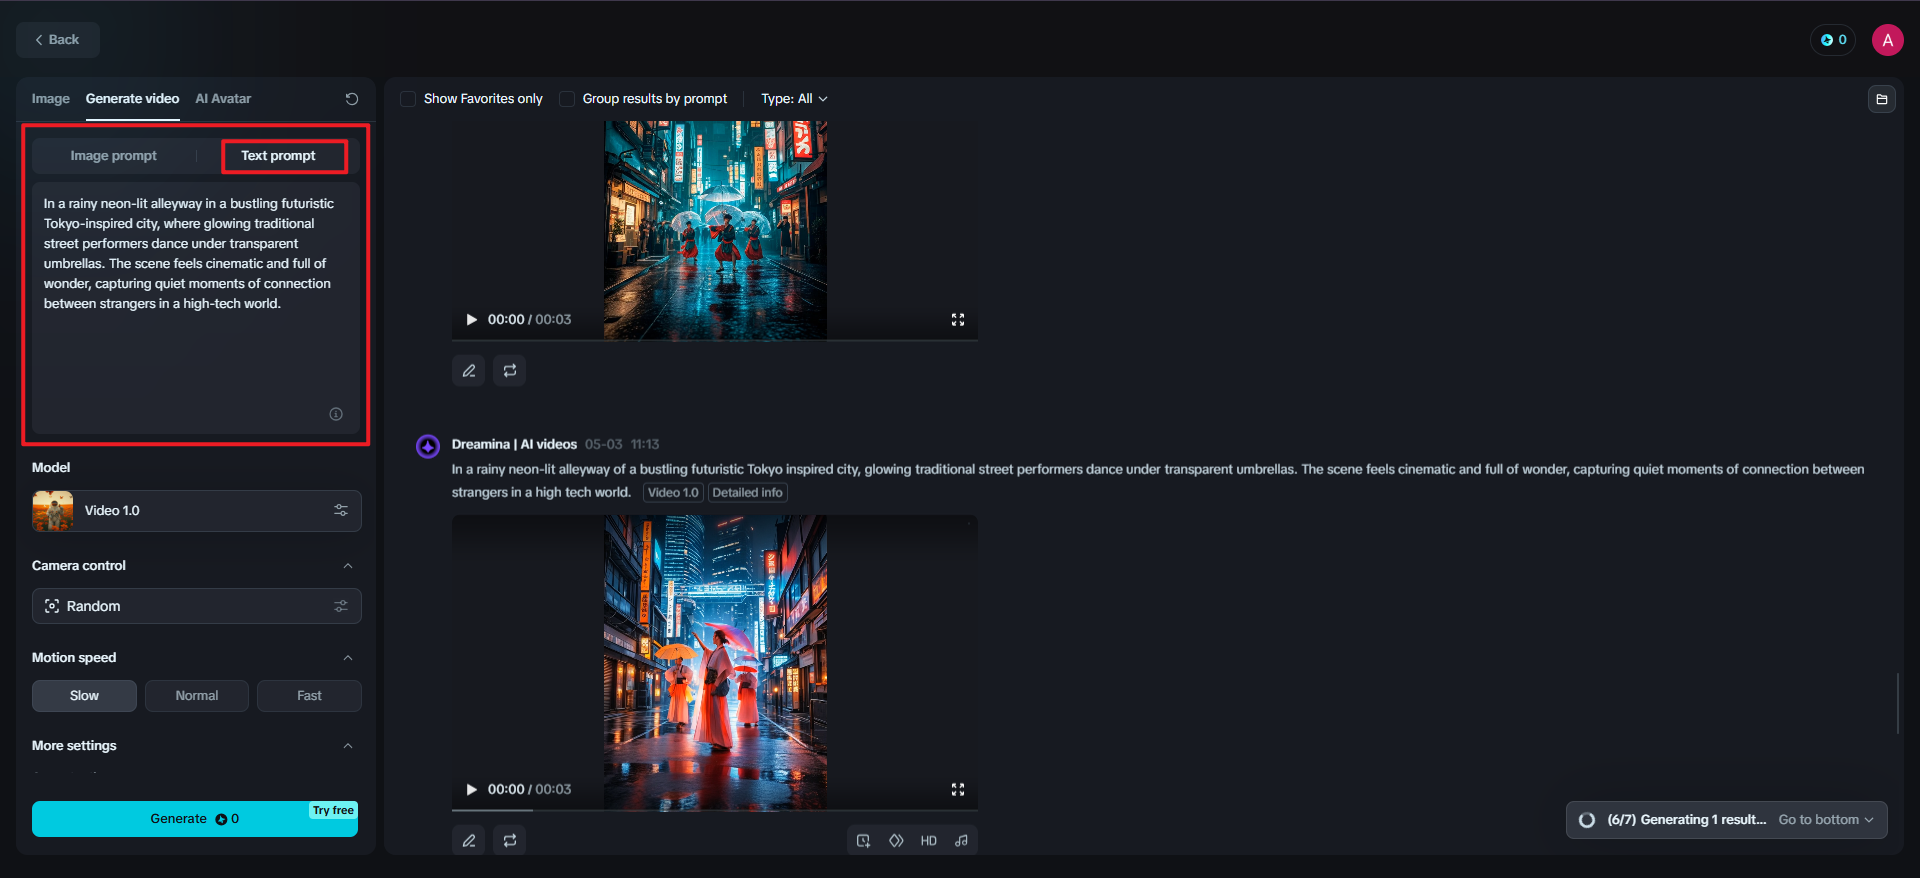The image size is (1920, 878).
Task: Click the regenerate icon under the lower video
Action: point(510,841)
